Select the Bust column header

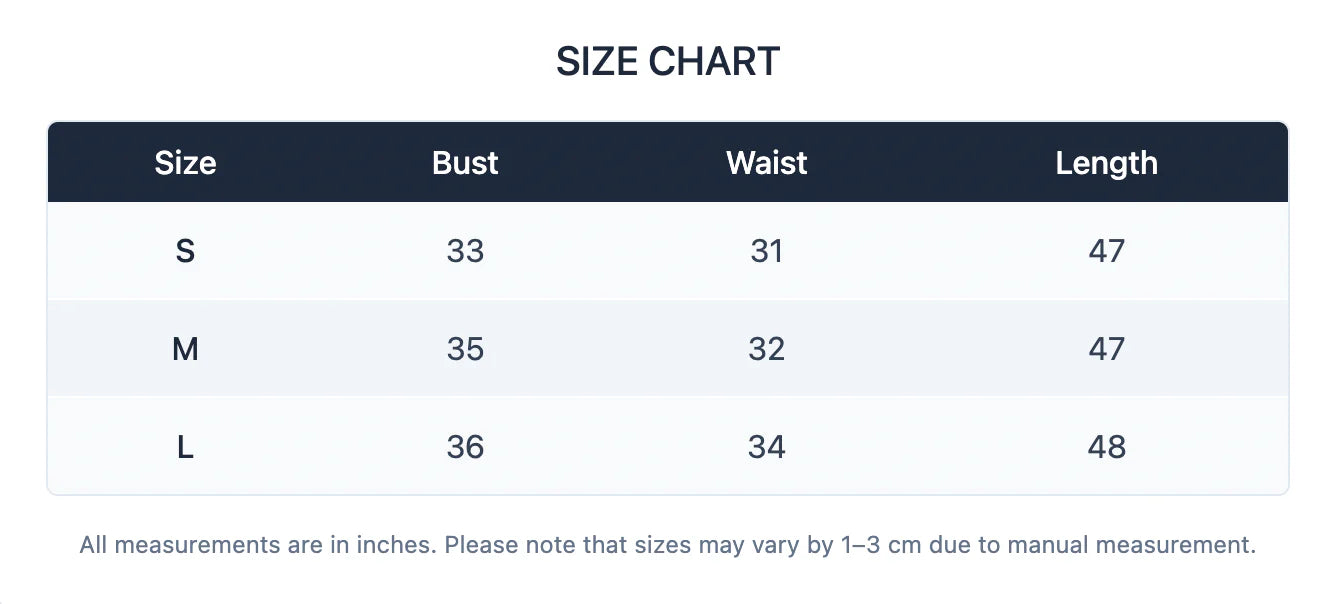(x=465, y=163)
